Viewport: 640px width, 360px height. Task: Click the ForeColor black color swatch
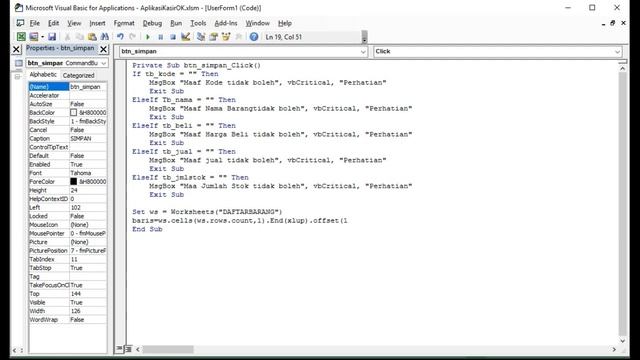[73, 181]
